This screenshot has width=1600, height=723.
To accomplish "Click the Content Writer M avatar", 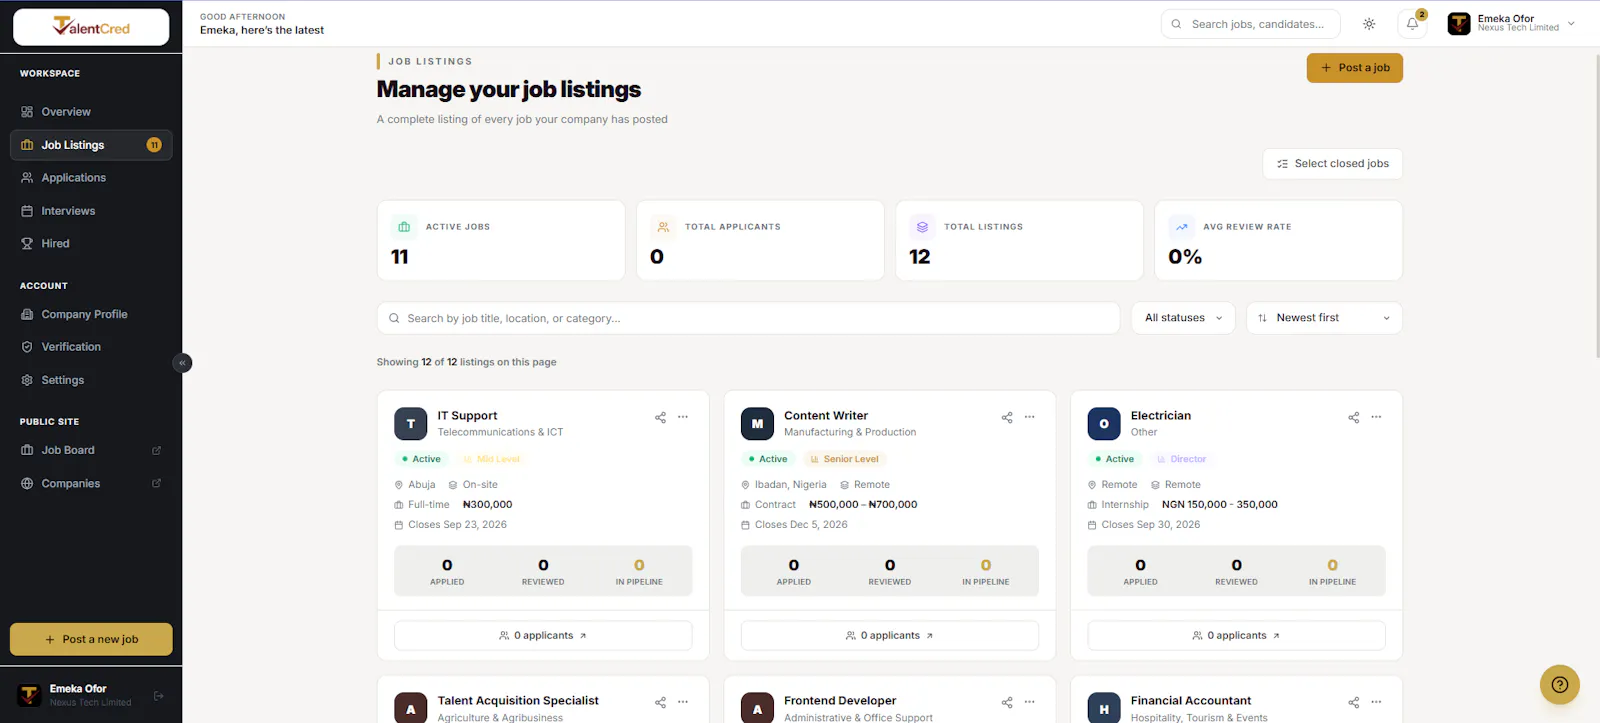I will pyautogui.click(x=757, y=424).
